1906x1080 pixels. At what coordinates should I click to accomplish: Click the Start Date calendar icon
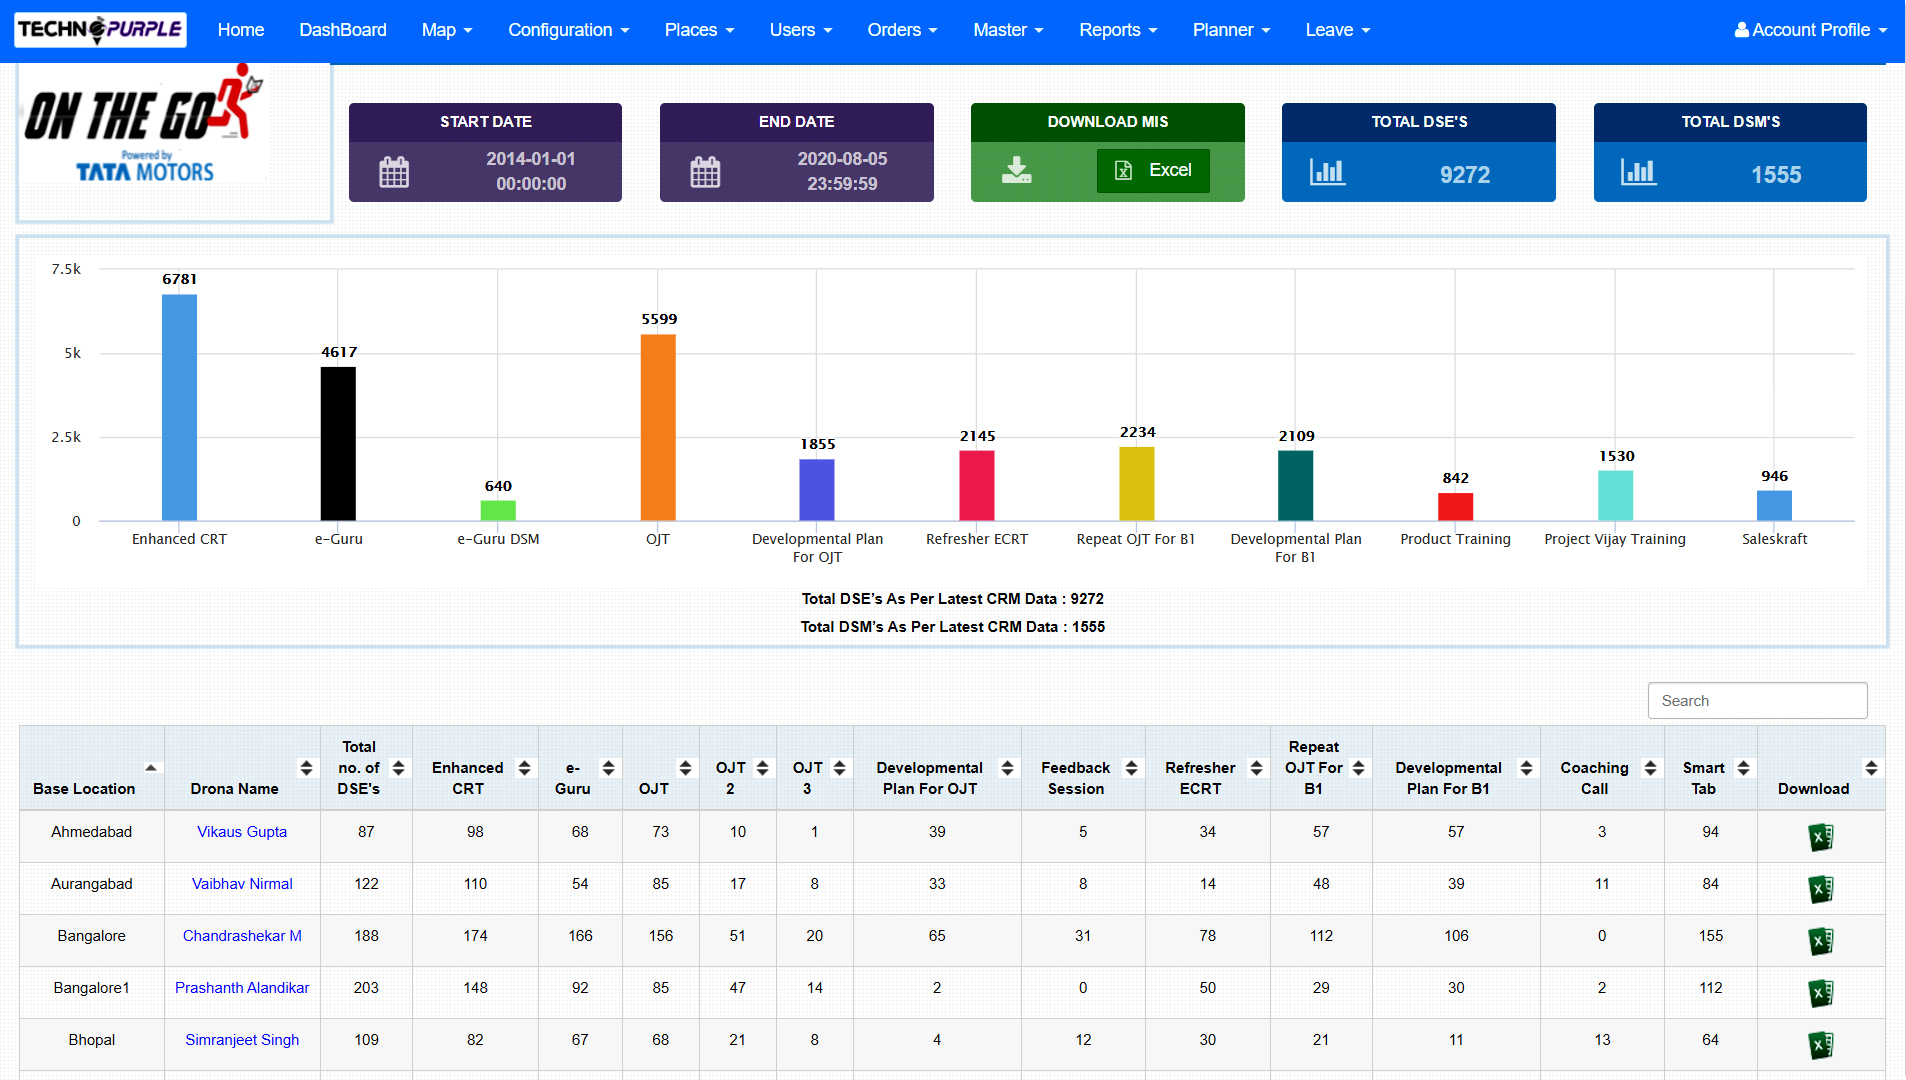coord(394,172)
